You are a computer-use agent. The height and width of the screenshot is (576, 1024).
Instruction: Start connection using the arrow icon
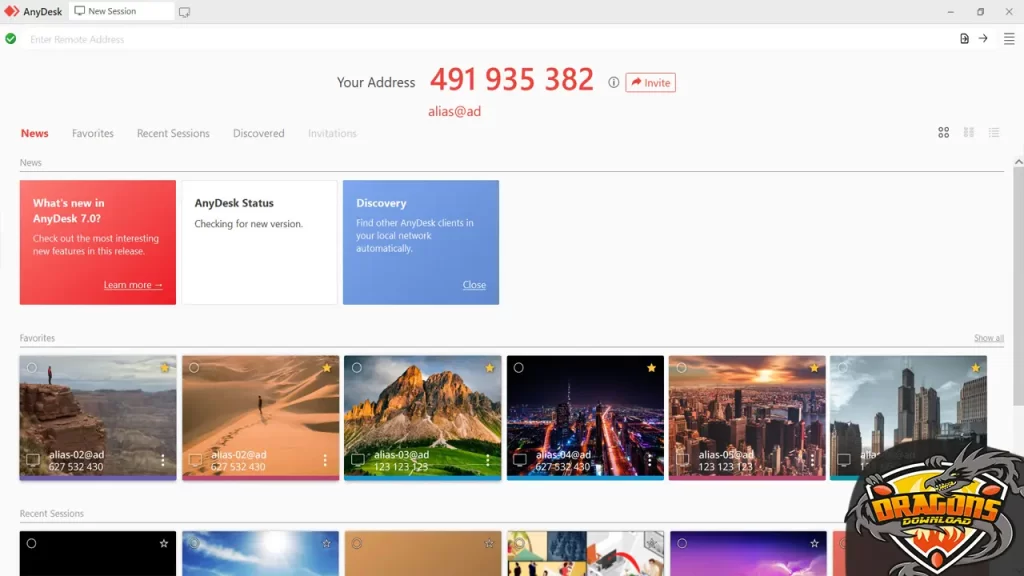click(983, 38)
